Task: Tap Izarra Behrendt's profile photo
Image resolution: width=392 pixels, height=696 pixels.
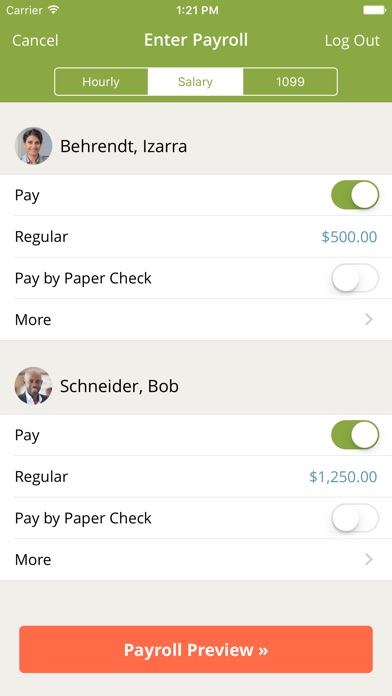Action: [33, 146]
